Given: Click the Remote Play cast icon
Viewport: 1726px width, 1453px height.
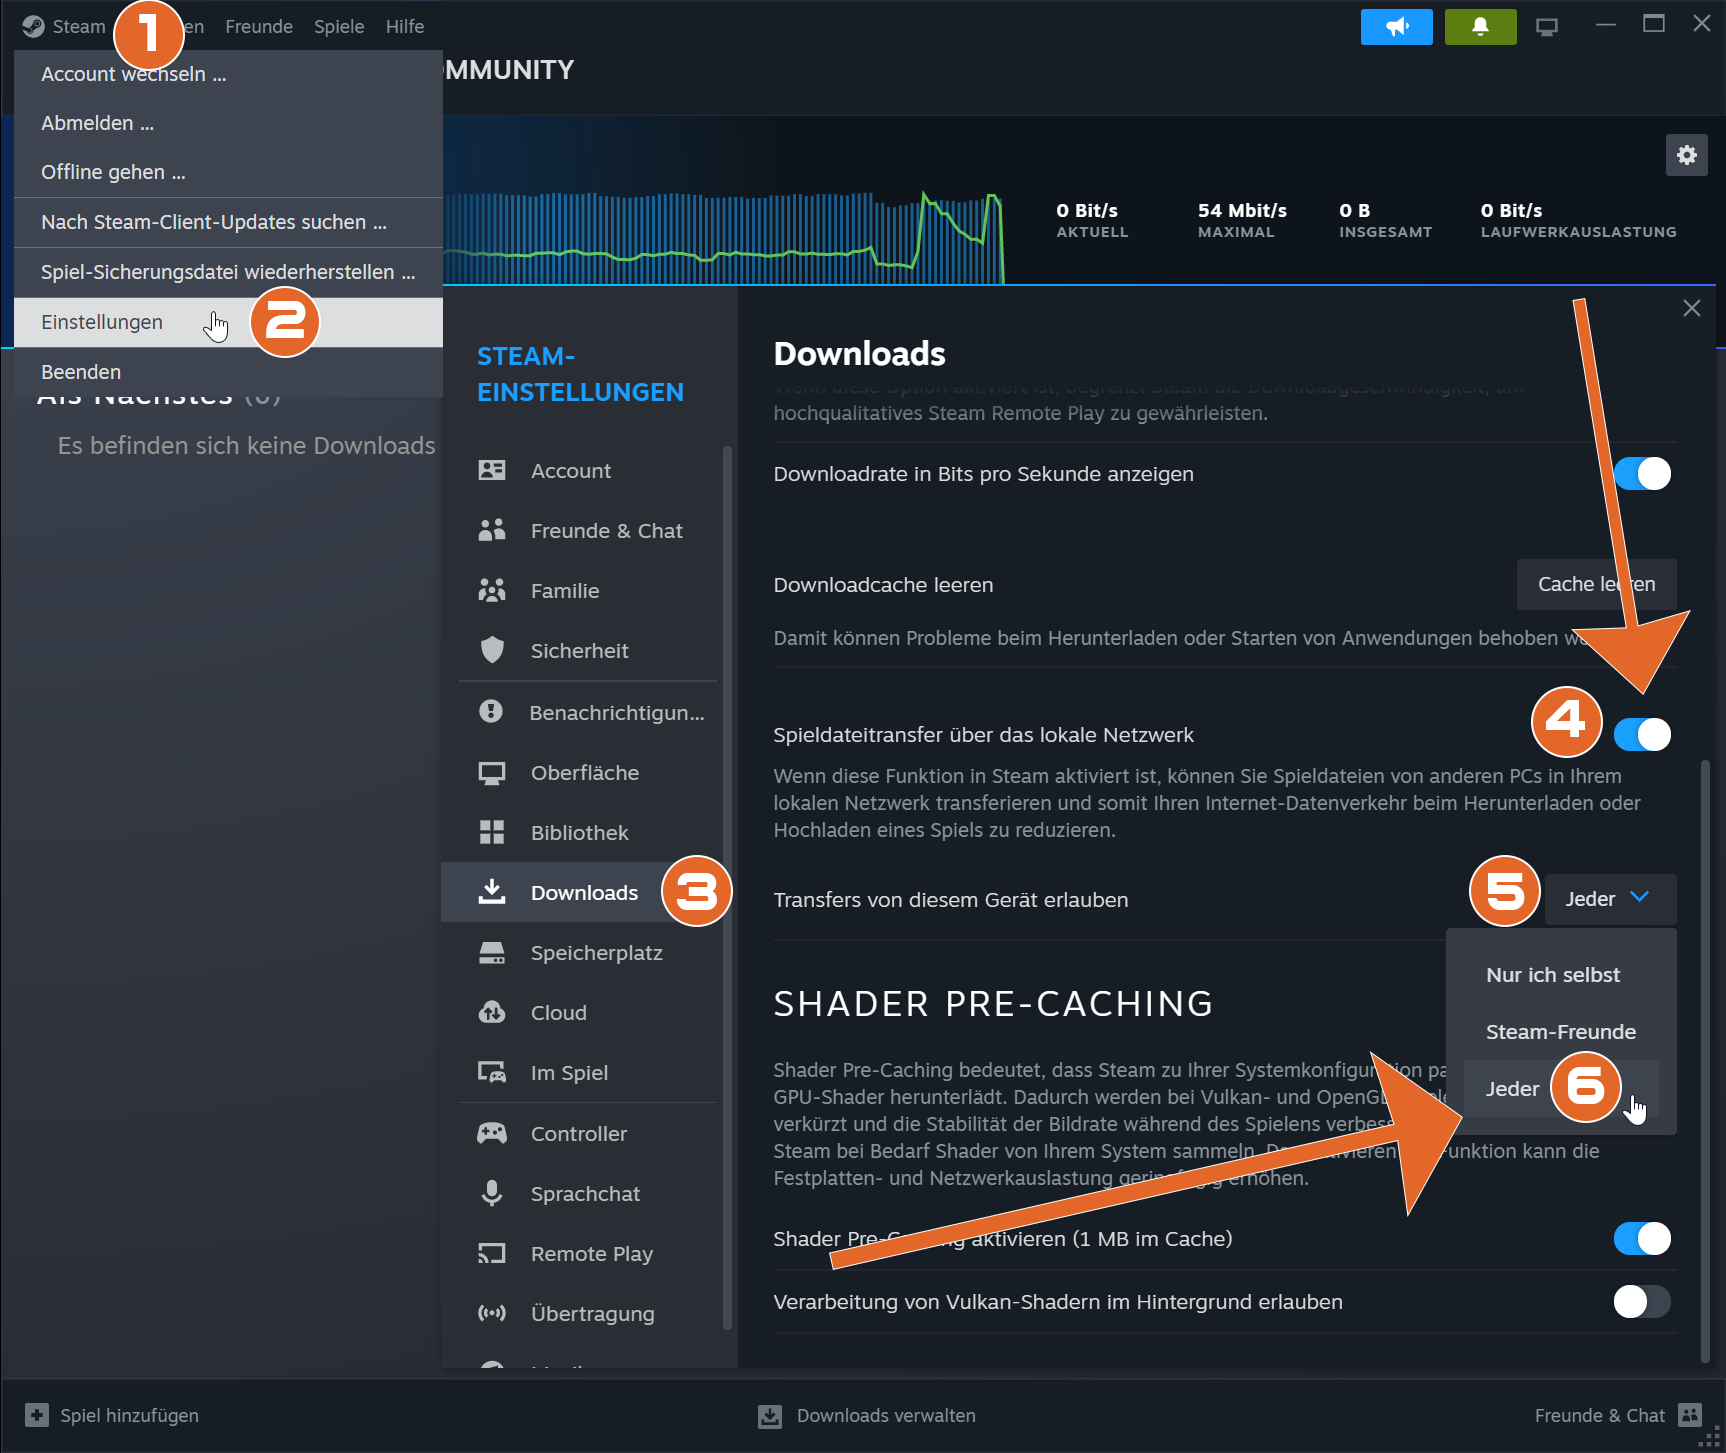Looking at the screenshot, I should pos(492,1253).
